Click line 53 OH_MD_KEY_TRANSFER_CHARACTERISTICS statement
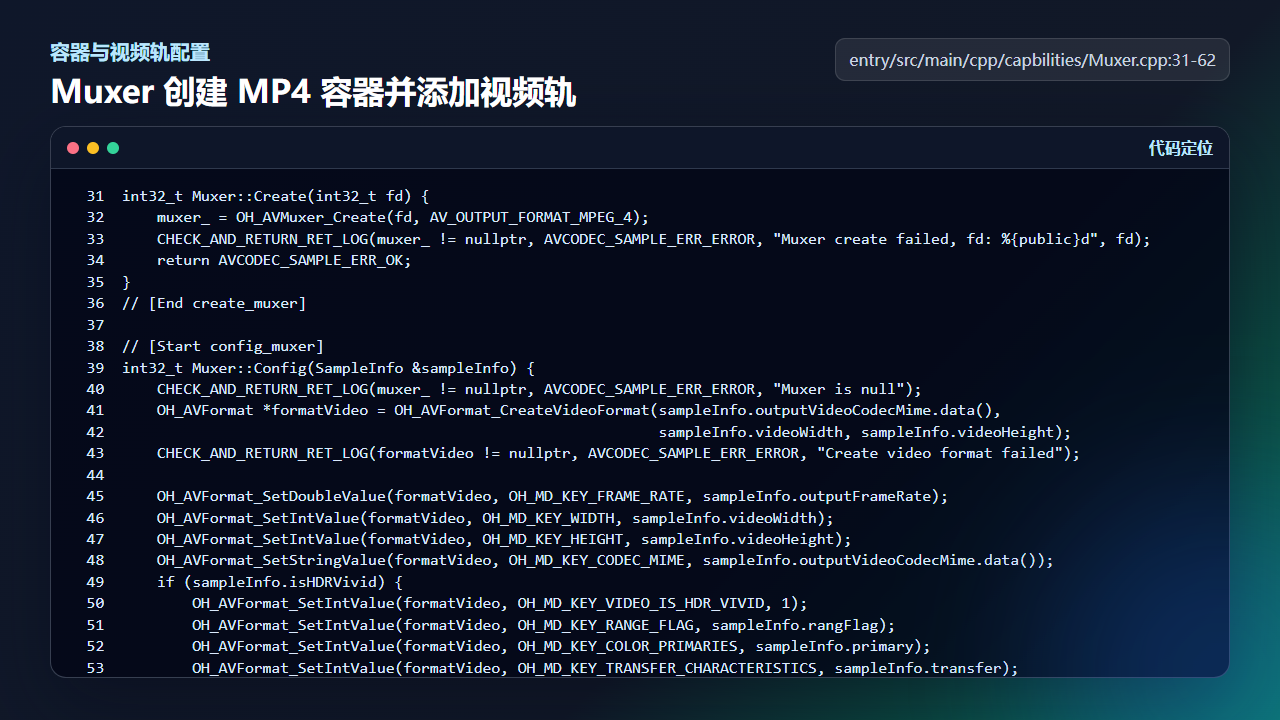The image size is (1280, 720). point(605,668)
